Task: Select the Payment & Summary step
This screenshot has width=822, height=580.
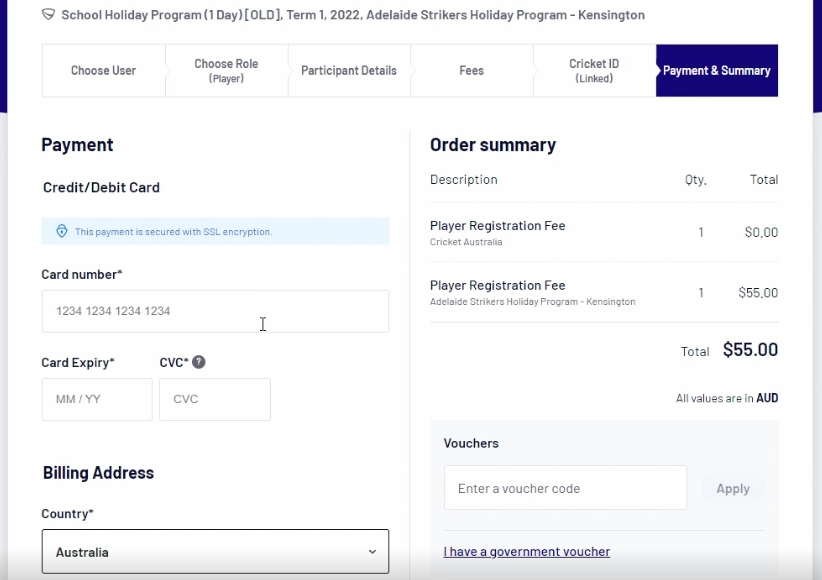Action: coord(716,71)
